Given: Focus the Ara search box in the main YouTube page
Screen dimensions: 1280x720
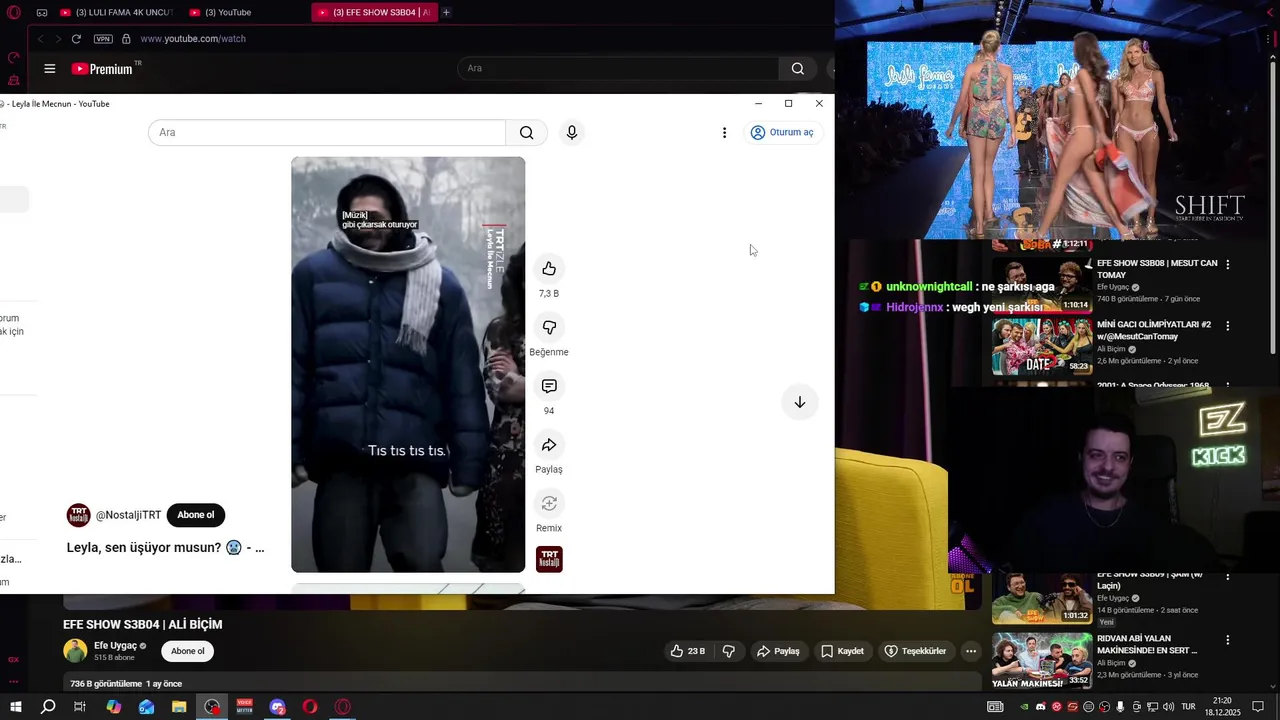Looking at the screenshot, I should point(618,69).
